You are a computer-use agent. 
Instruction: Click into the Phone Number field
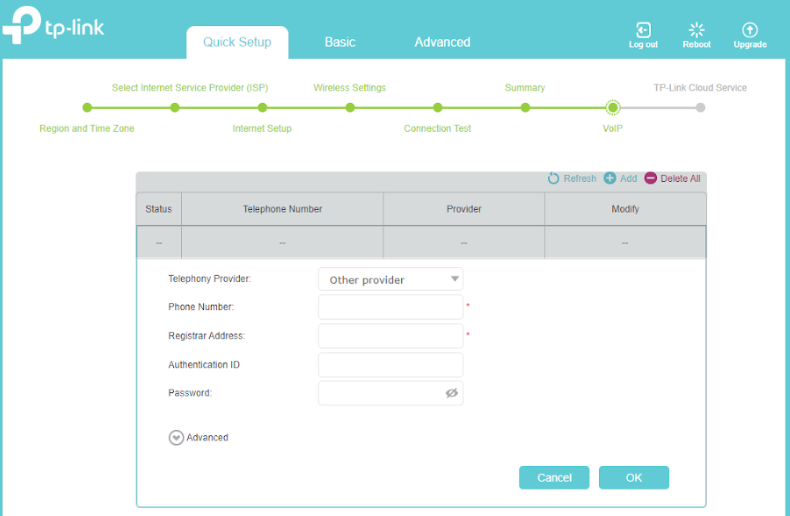(x=390, y=307)
